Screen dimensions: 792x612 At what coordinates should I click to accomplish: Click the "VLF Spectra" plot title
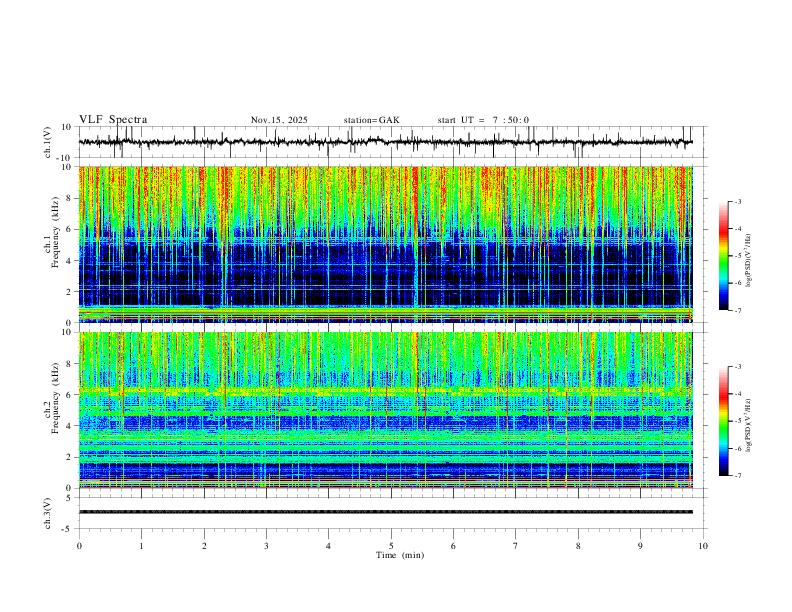(113, 120)
